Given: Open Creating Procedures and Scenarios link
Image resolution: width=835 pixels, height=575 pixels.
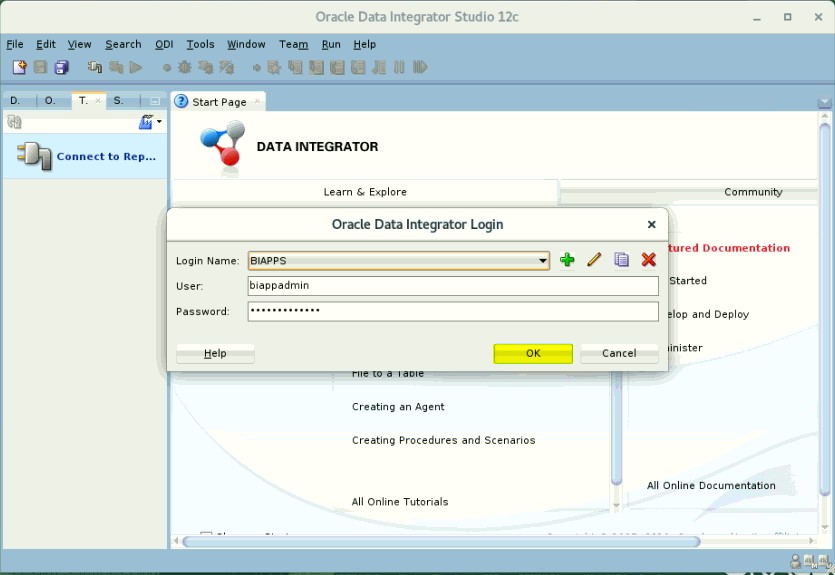Looking at the screenshot, I should coord(443,440).
